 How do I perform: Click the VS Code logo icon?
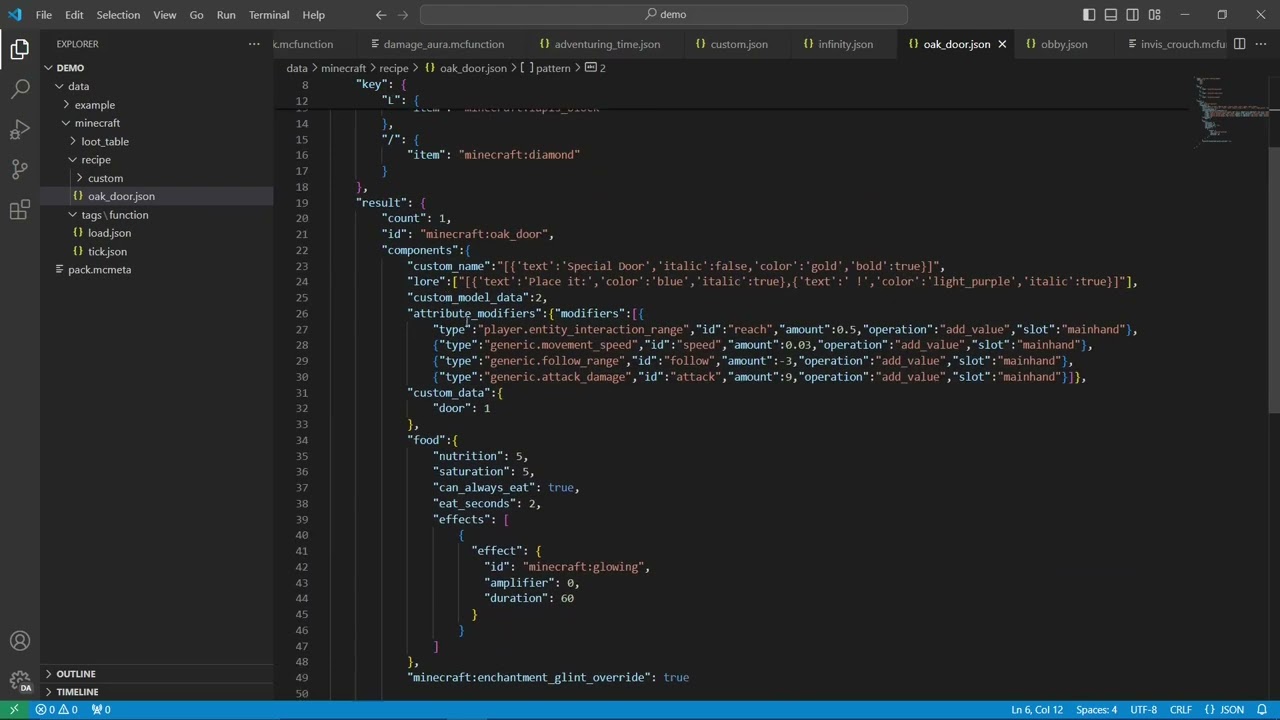click(x=14, y=15)
